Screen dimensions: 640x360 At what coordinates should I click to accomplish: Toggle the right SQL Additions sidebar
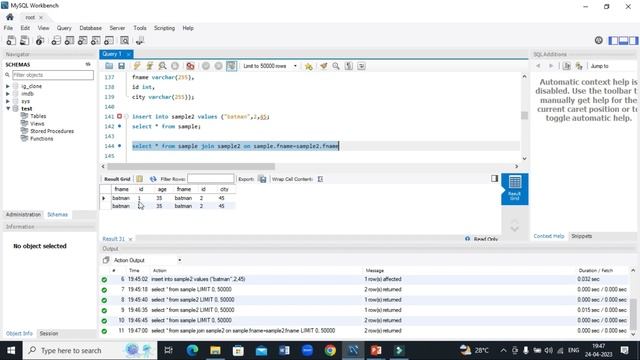pos(633,40)
